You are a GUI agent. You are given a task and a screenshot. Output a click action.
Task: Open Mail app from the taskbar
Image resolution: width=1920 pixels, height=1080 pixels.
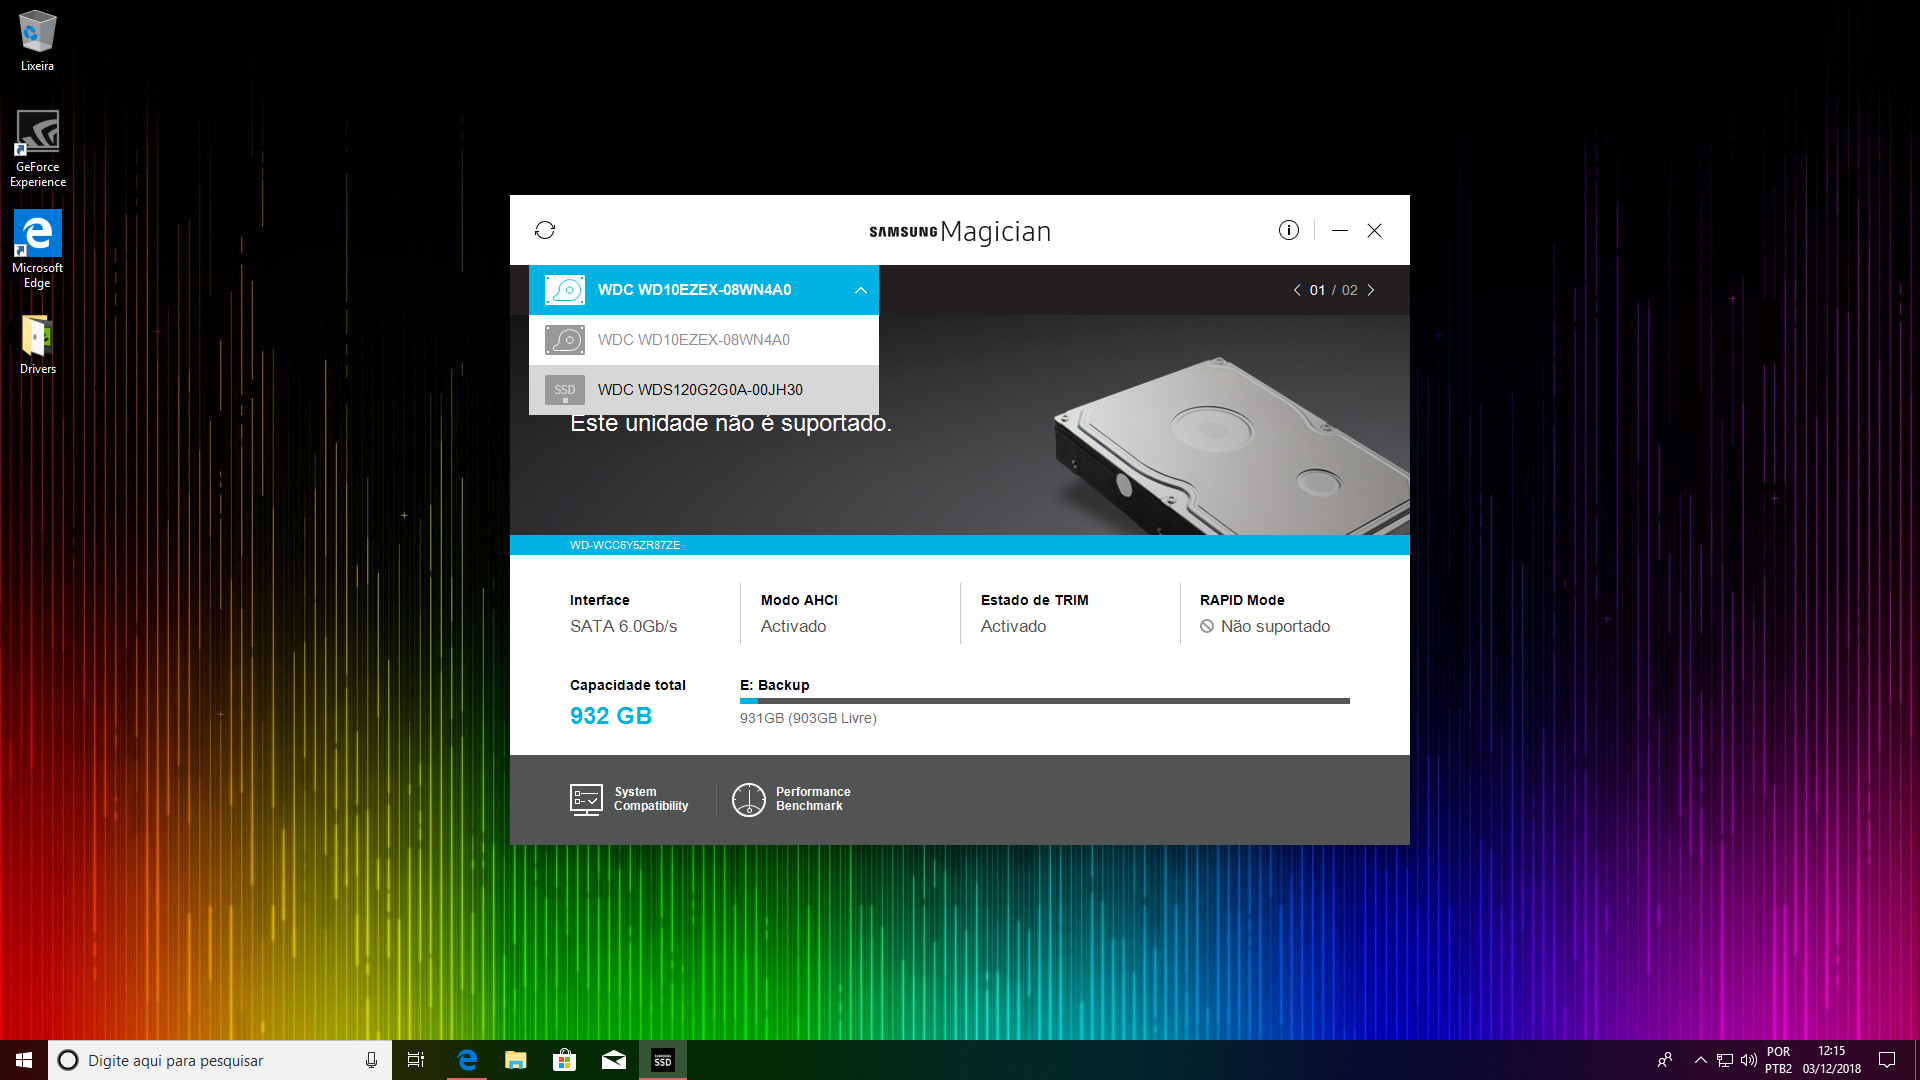[x=613, y=1060]
